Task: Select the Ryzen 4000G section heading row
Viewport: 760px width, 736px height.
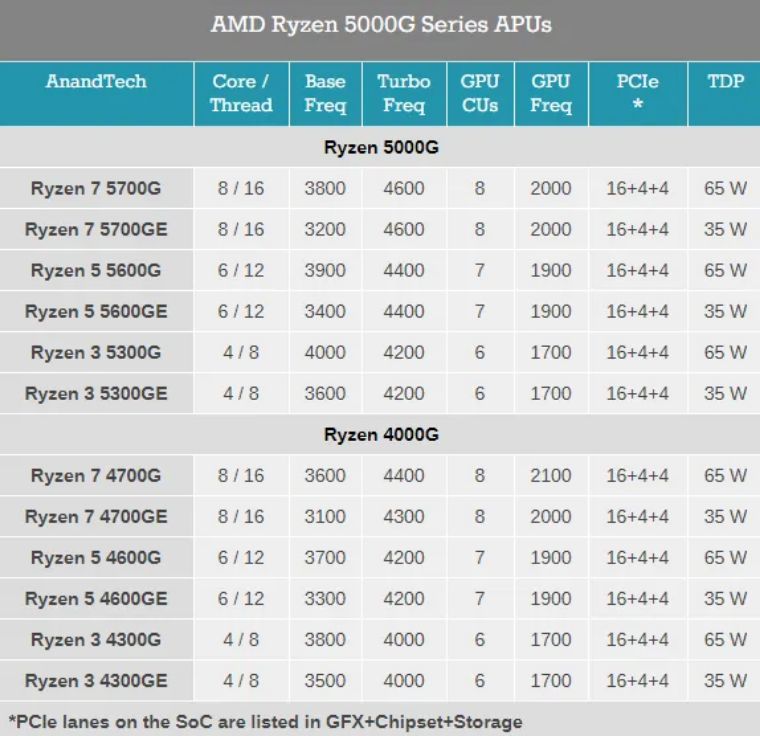Action: (380, 435)
